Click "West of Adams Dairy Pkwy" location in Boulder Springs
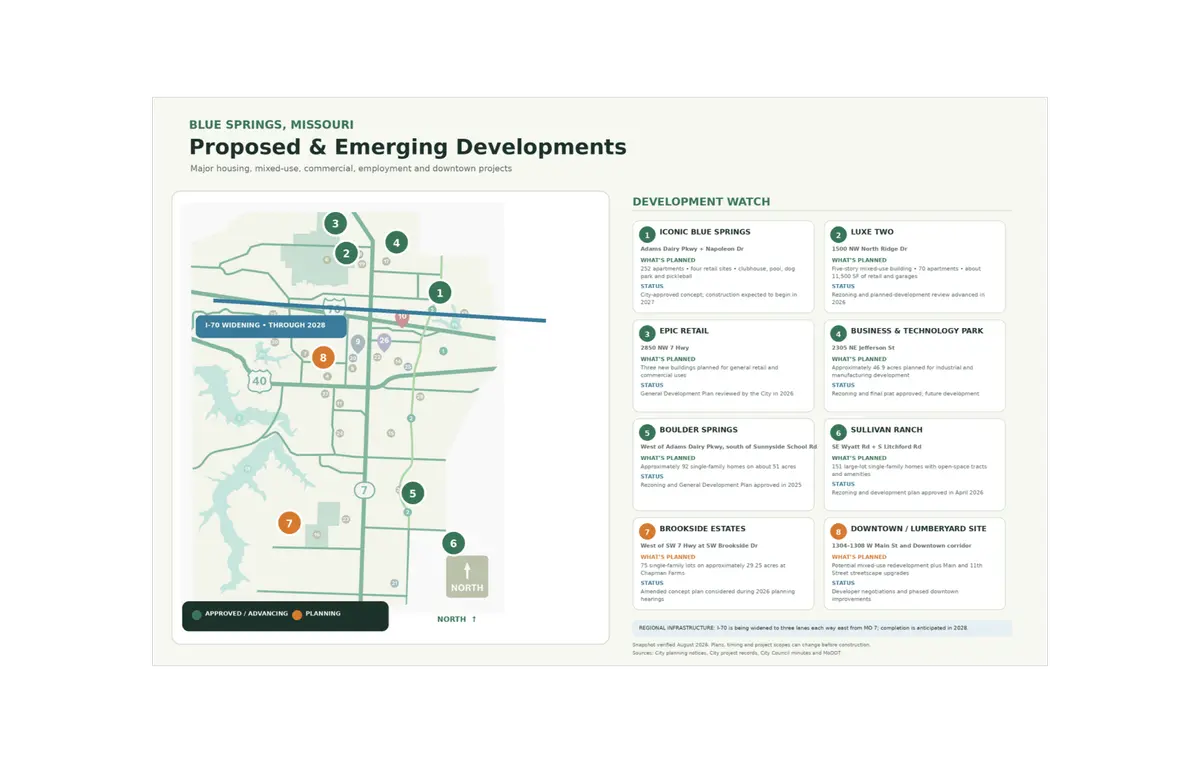Screen dimensions: 1200x763 (728, 447)
